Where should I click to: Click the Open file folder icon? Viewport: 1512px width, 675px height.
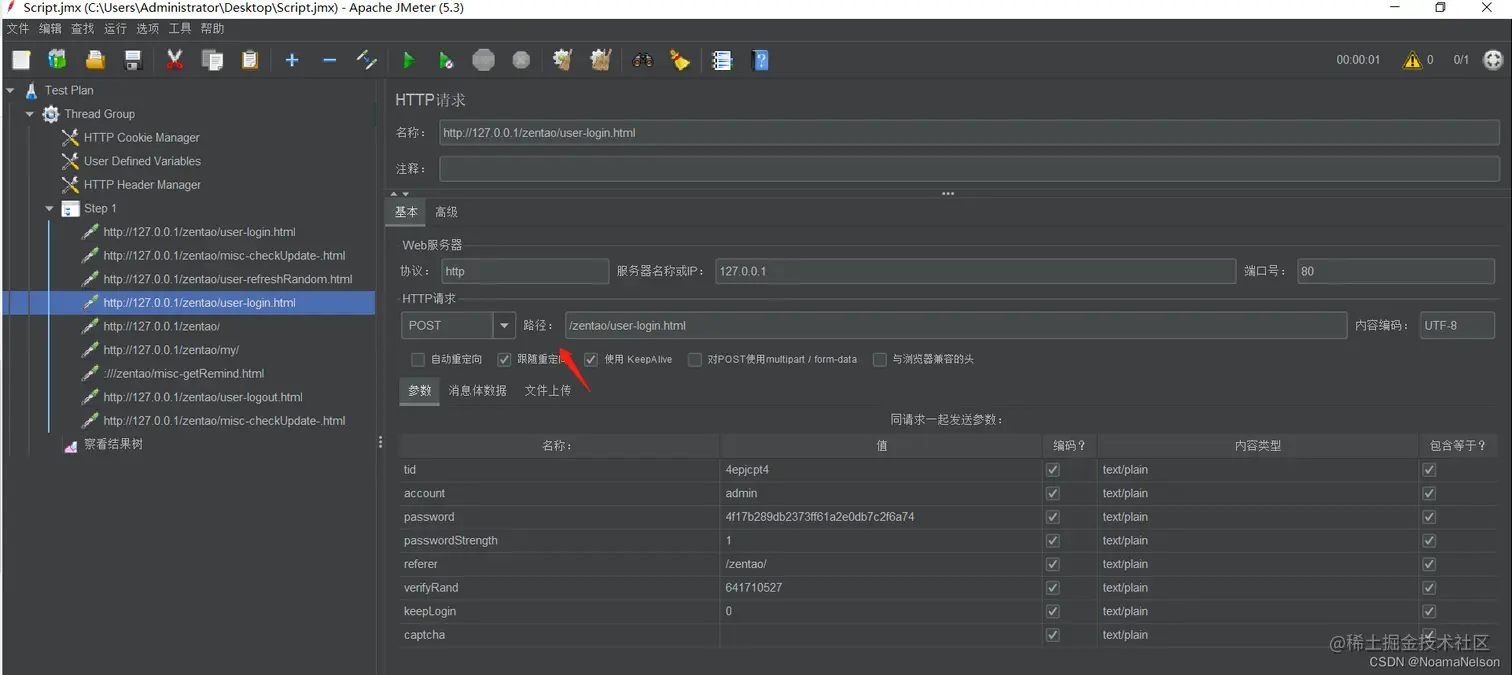click(x=95, y=60)
